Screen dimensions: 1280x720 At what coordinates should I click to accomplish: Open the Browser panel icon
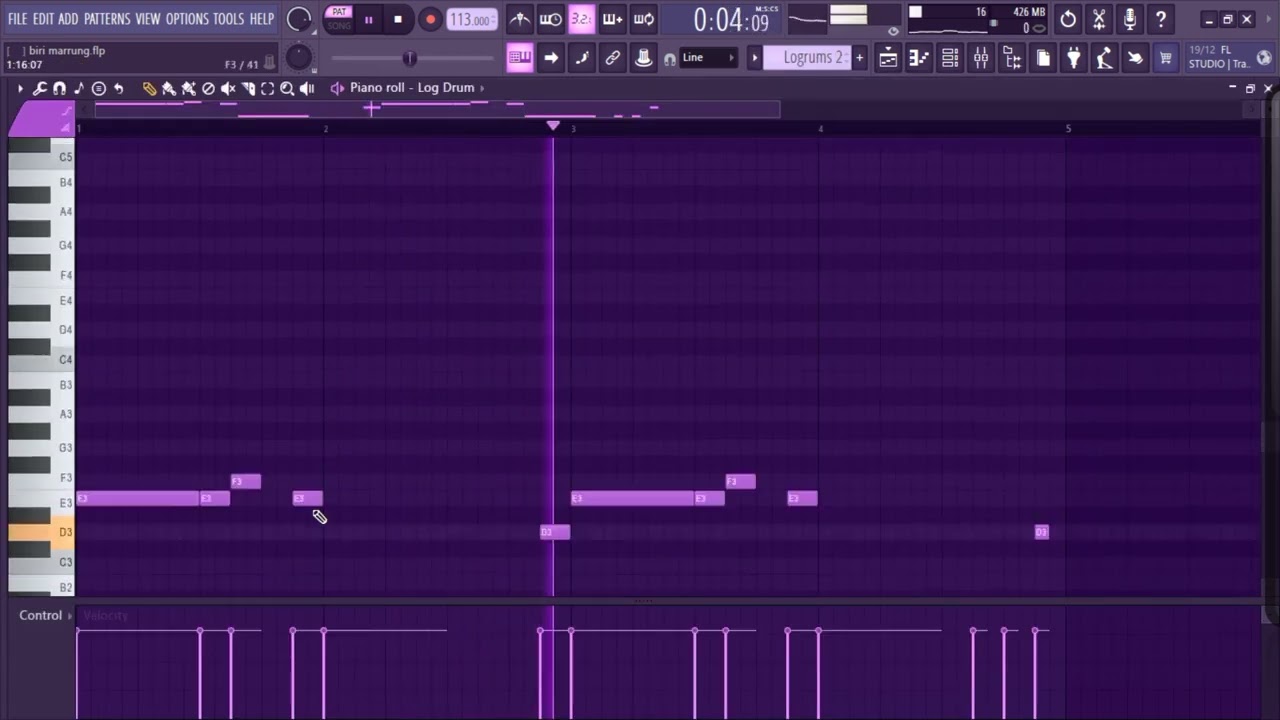1012,58
